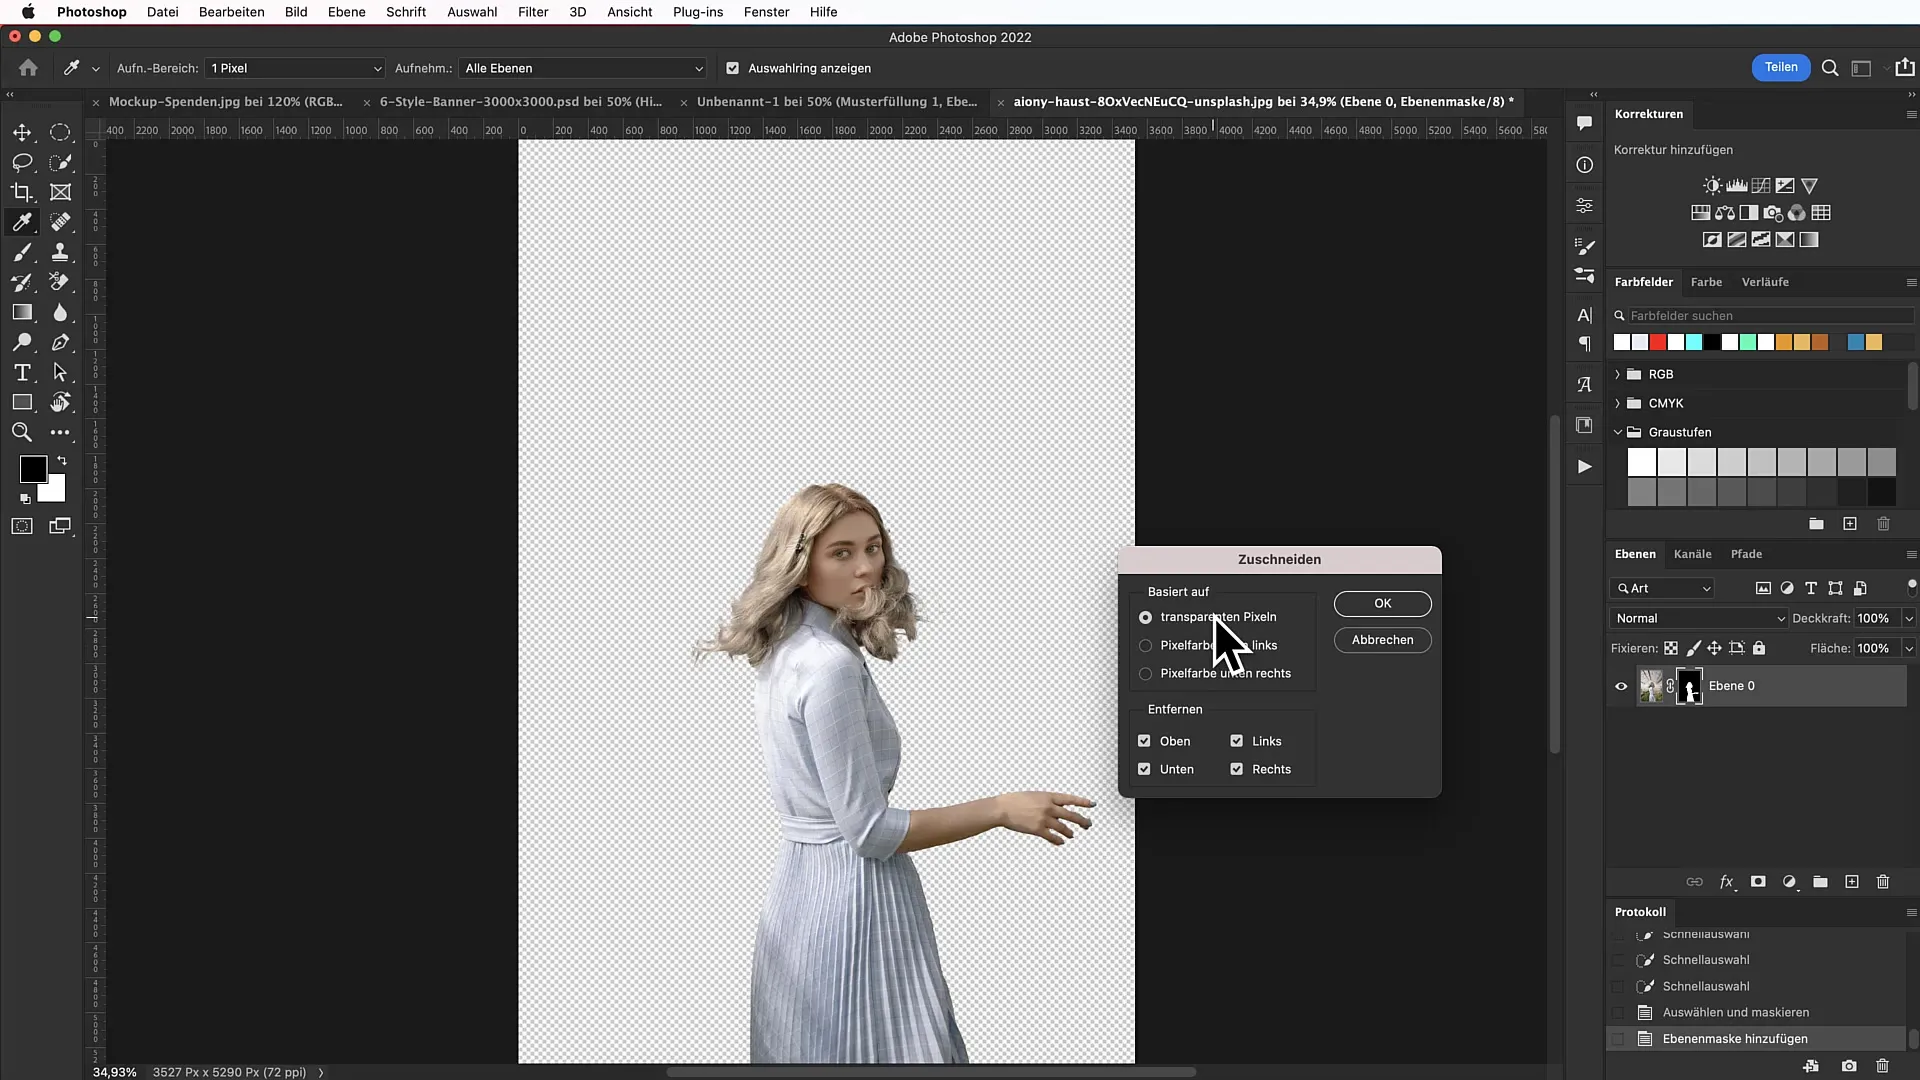Select transparenten Pixeln radio button
The image size is (1920, 1080).
[x=1146, y=616]
